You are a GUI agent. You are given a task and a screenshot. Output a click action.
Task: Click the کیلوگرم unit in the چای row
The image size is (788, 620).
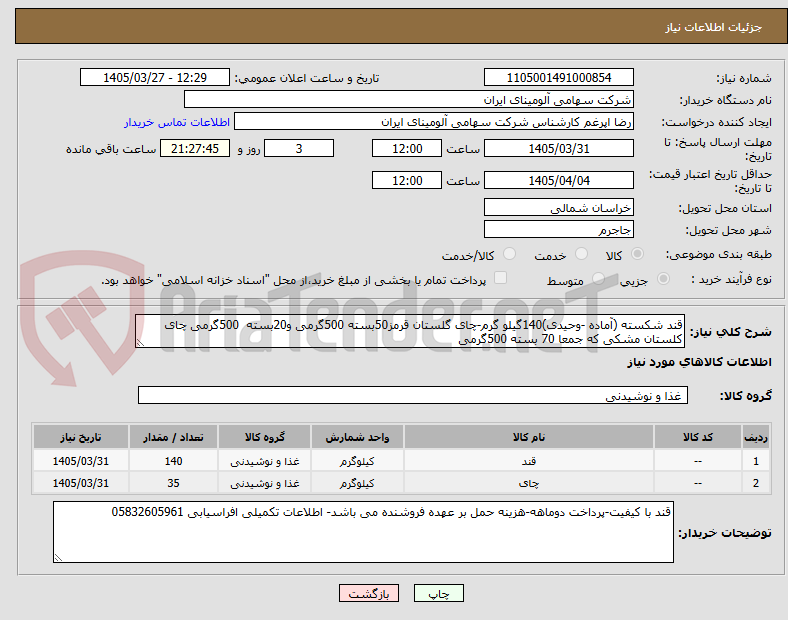[357, 483]
